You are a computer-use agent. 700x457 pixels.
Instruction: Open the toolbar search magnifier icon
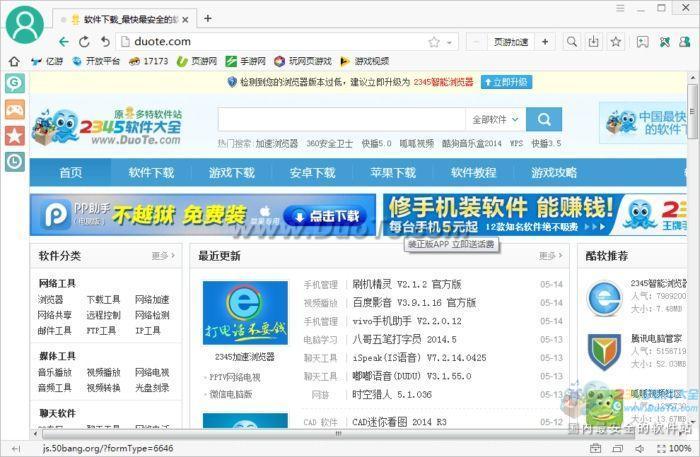click(x=571, y=42)
